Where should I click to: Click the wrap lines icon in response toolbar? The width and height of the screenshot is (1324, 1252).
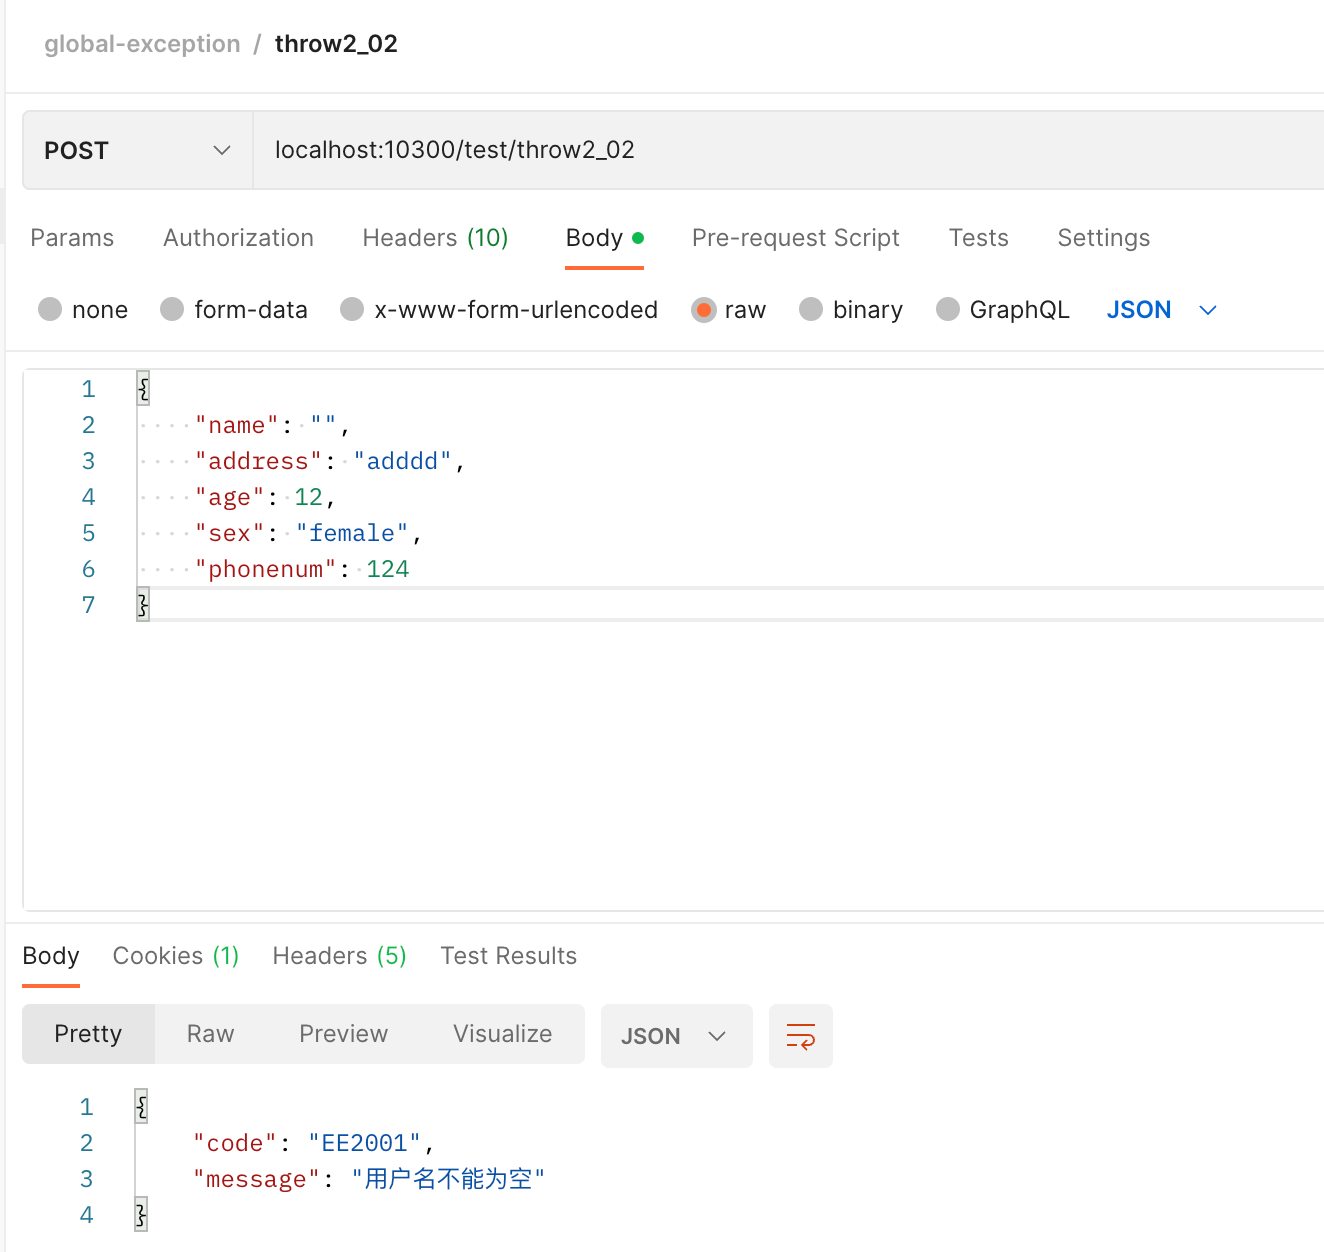[800, 1036]
